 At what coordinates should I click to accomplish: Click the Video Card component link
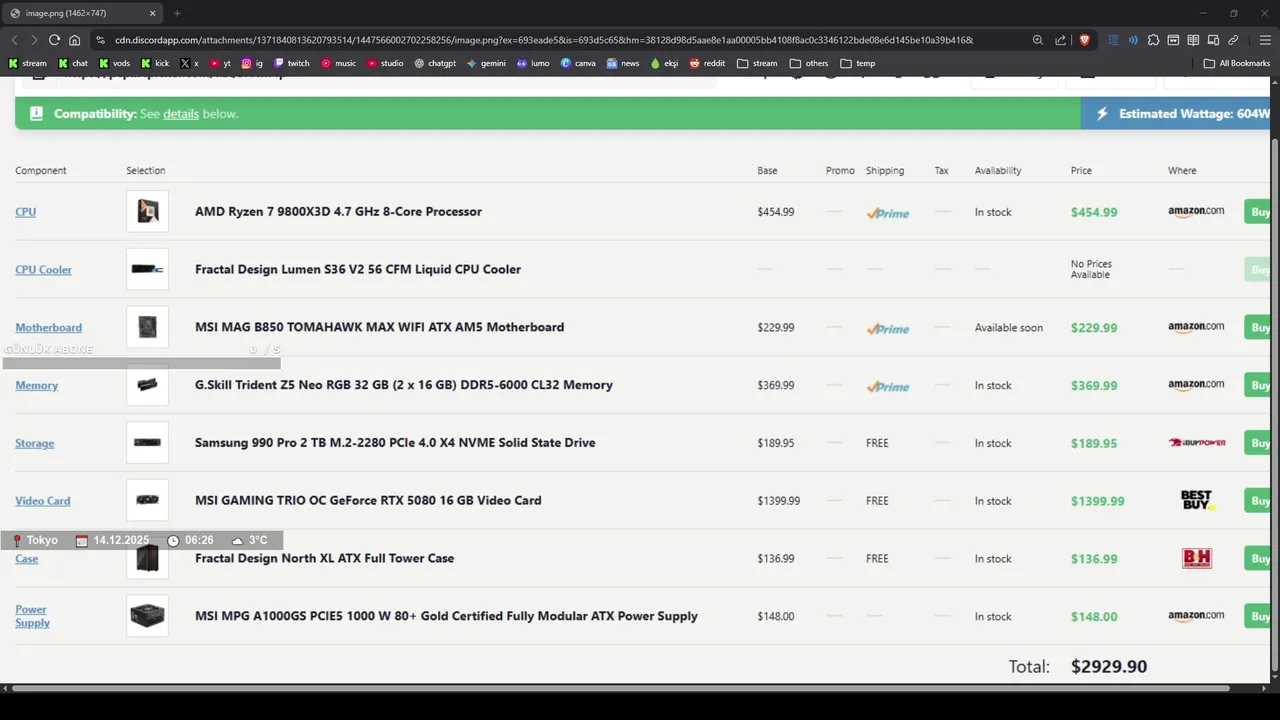click(x=43, y=501)
